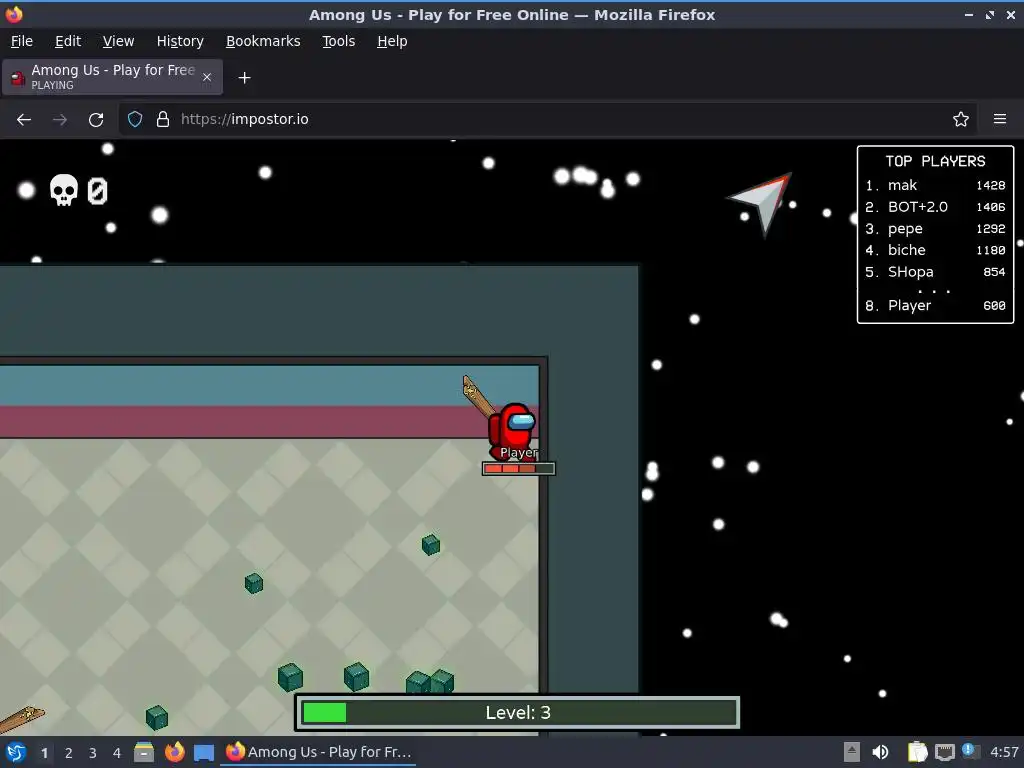Click the wooden stick weapon near player

tap(478, 396)
